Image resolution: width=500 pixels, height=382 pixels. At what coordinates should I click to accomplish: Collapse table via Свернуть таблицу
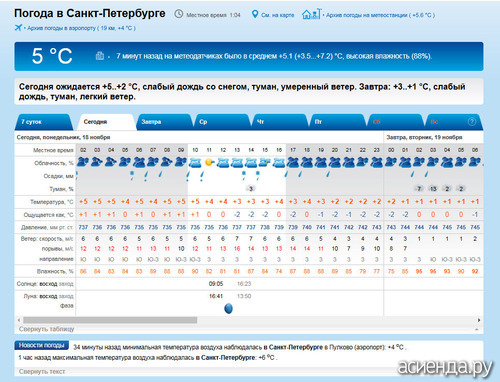[x=46, y=329]
